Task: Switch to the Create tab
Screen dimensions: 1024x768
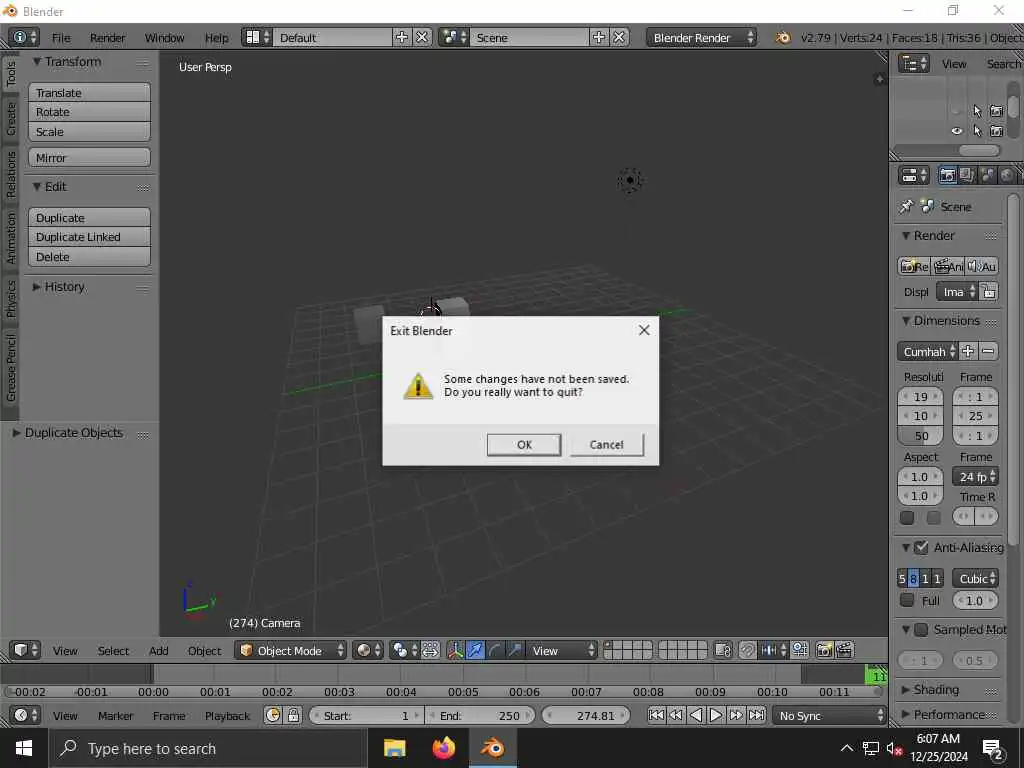Action: pos(10,119)
